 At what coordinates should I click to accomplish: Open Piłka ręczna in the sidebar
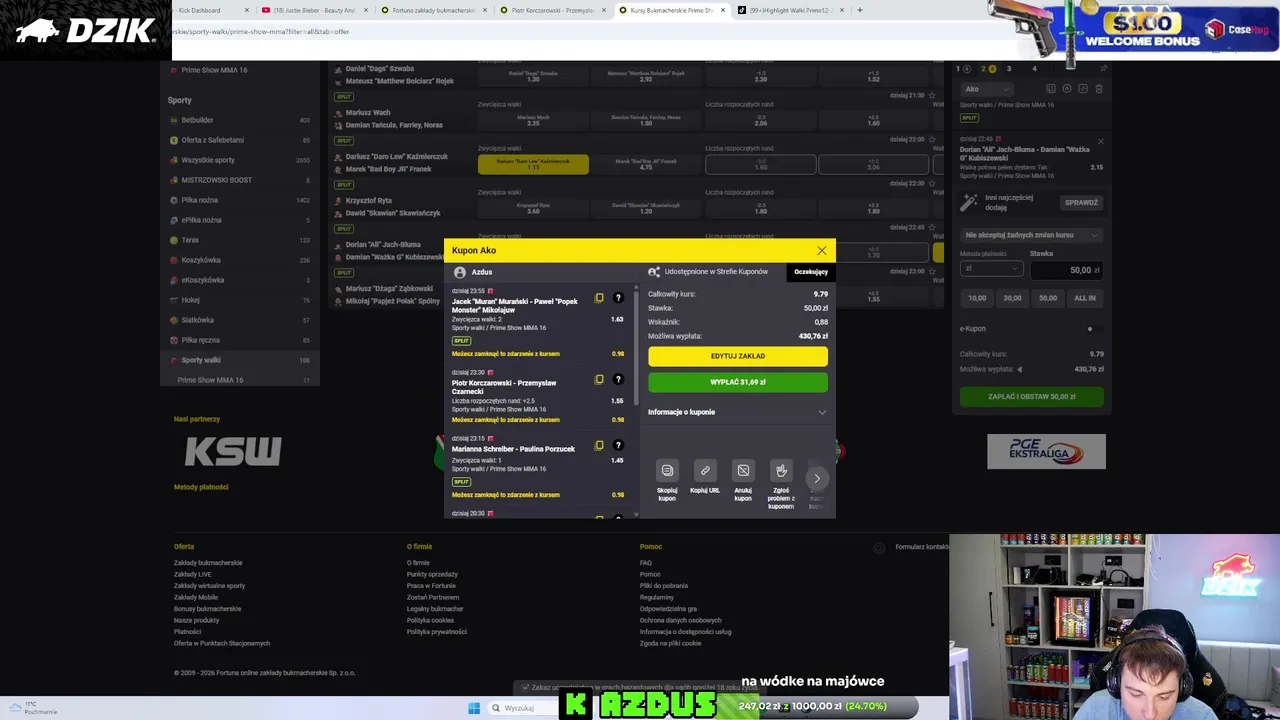[x=240, y=340]
